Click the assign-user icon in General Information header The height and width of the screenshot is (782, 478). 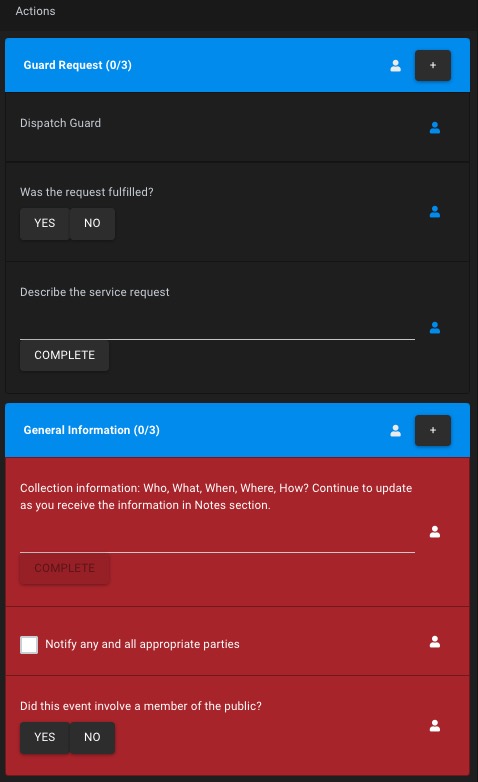[396, 430]
